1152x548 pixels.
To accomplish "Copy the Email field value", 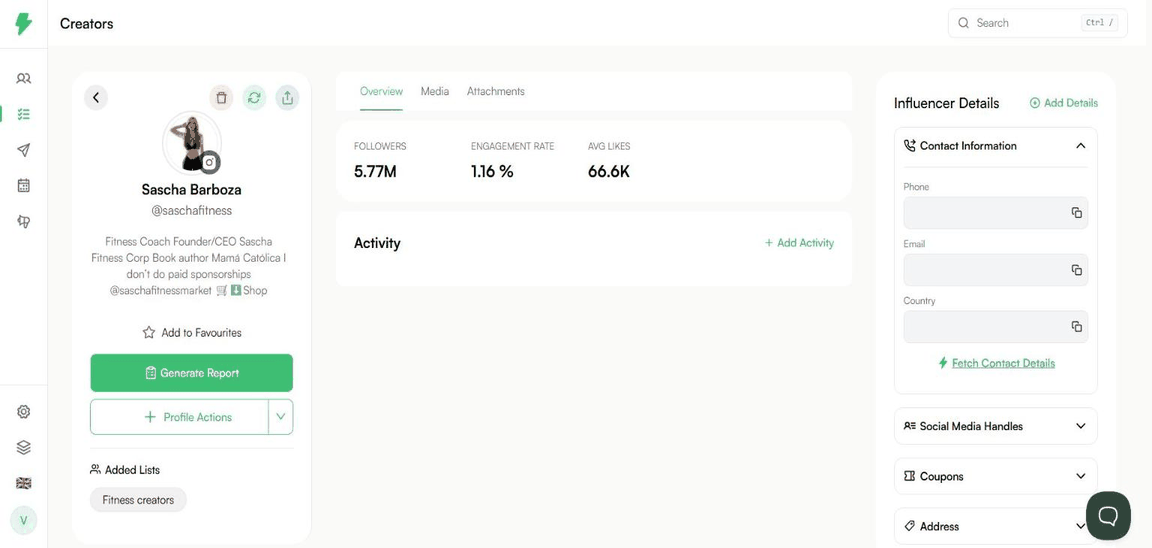I will (x=1076, y=270).
